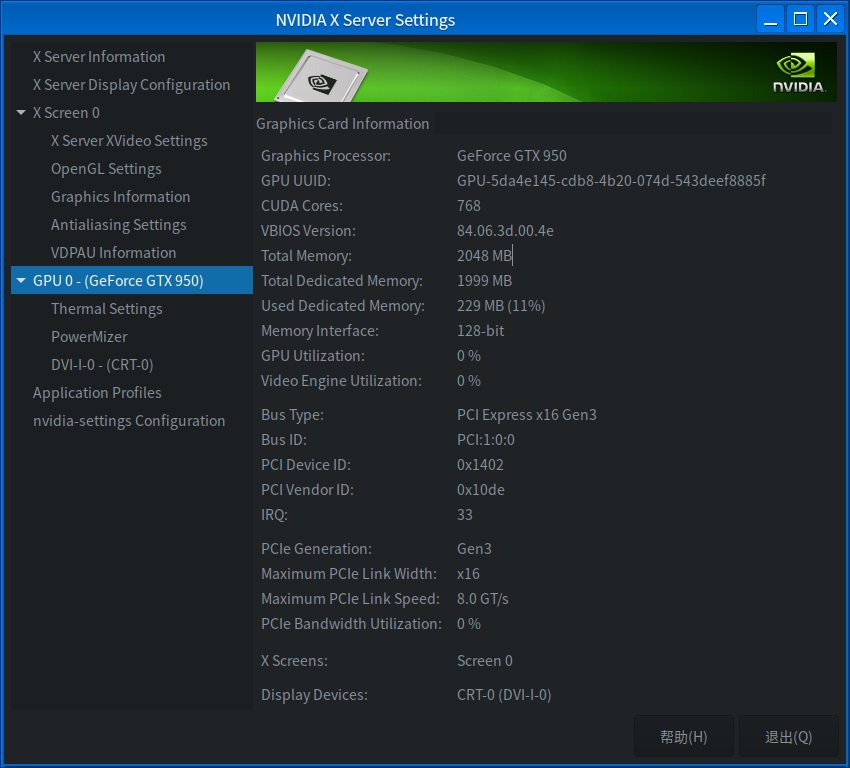Select X Server Display Configuration
Viewport: 850px width, 768px height.
[x=131, y=85]
